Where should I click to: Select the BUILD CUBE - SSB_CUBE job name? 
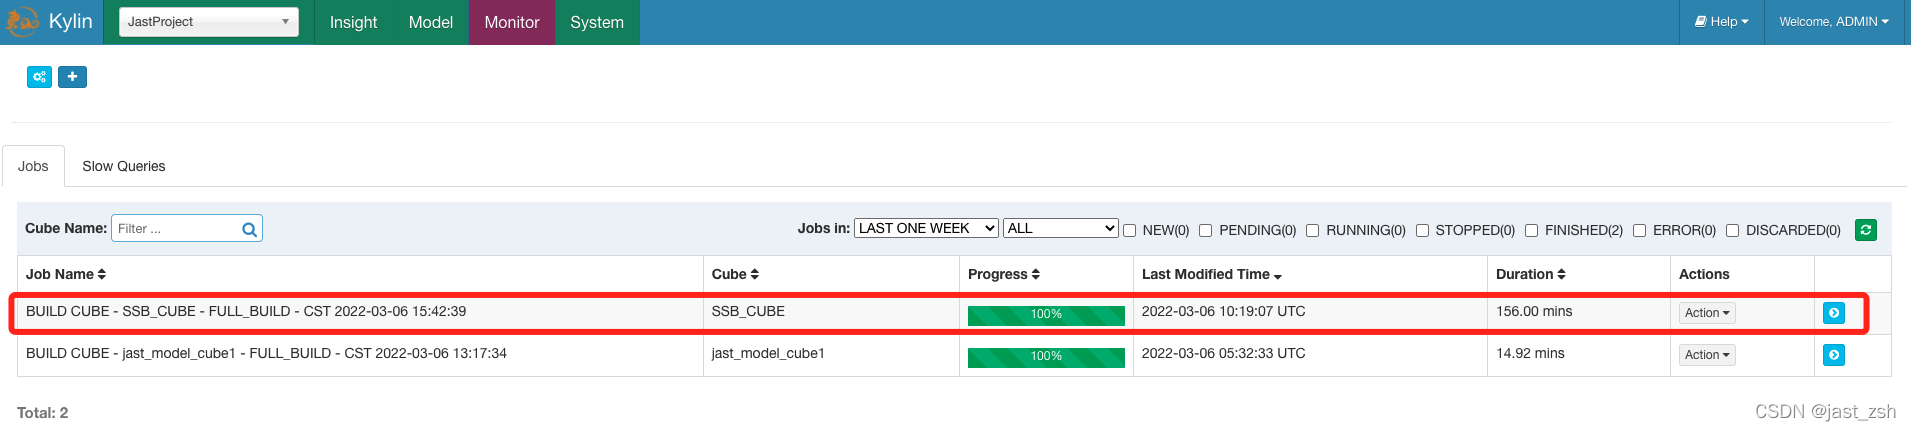pyautogui.click(x=246, y=311)
